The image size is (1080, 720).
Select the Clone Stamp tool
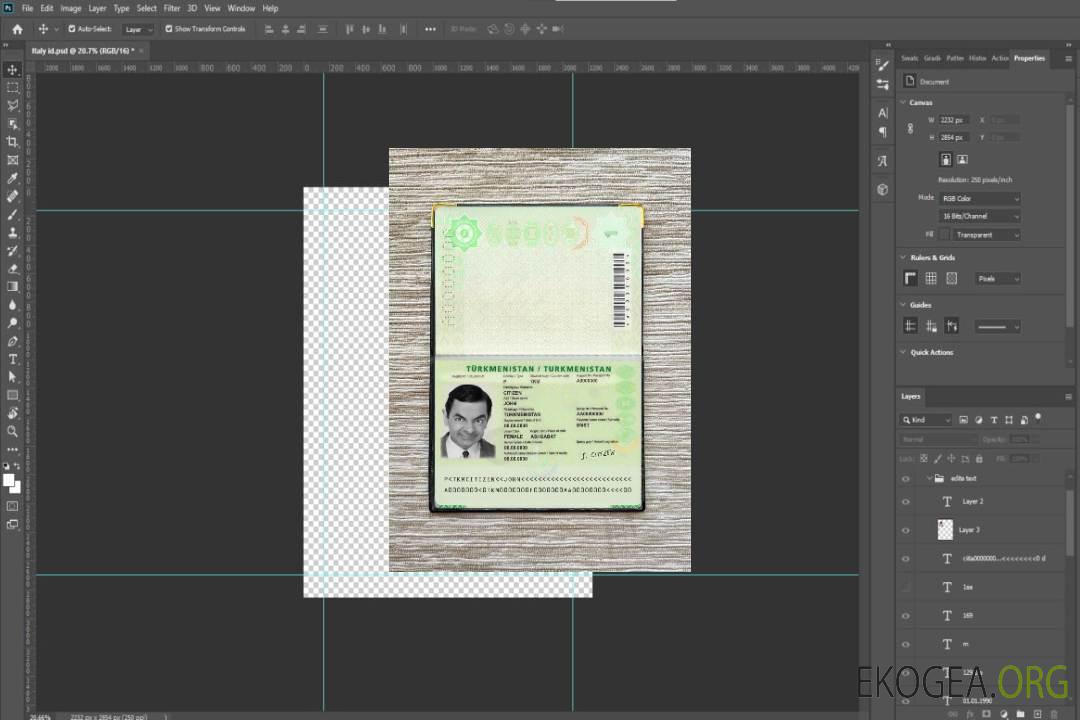(x=12, y=232)
